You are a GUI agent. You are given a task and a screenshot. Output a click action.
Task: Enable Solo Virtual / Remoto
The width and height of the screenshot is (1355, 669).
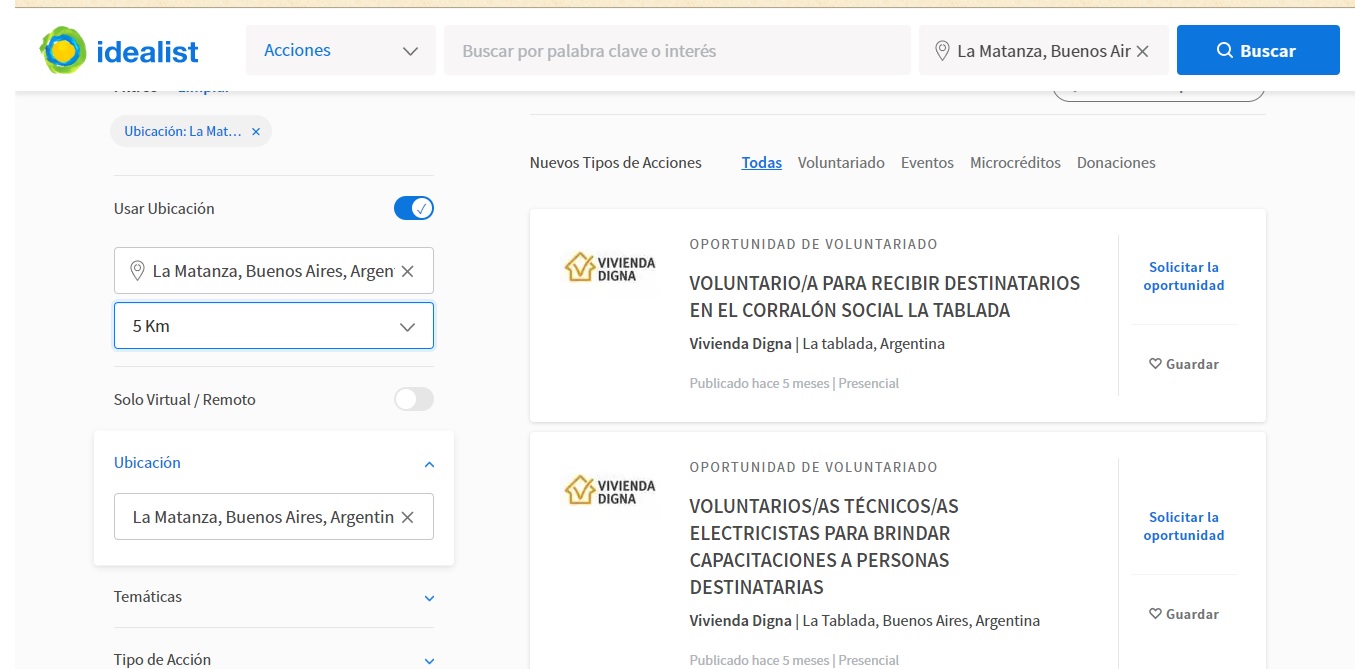[x=413, y=398]
